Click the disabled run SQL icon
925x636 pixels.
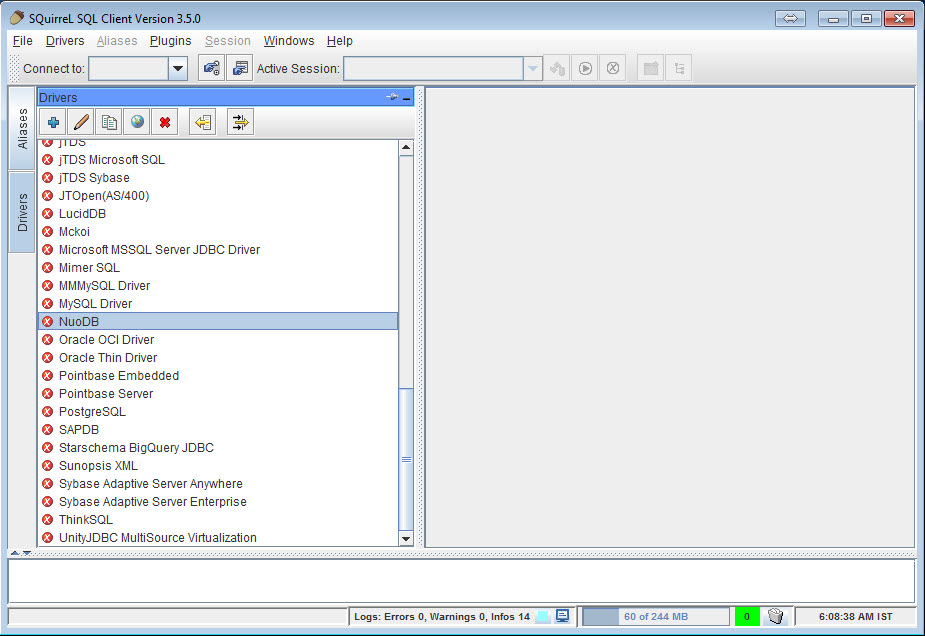coord(585,68)
